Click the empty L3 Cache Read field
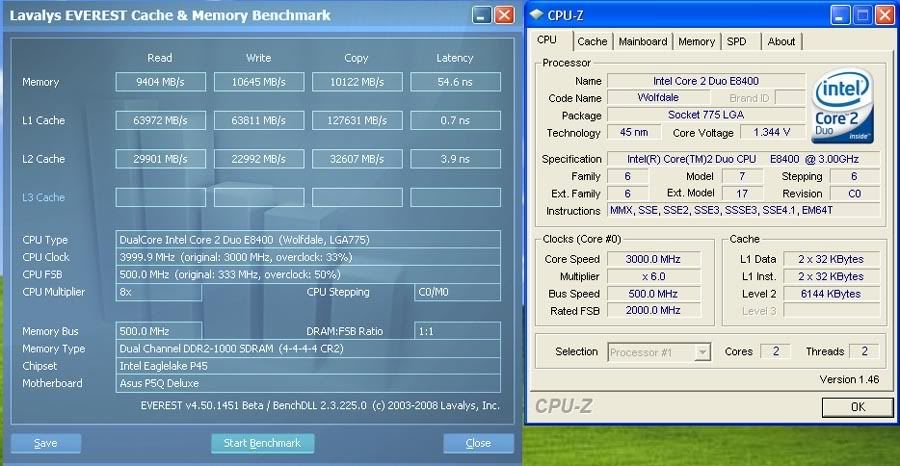This screenshot has height=466, width=900. pos(161,197)
